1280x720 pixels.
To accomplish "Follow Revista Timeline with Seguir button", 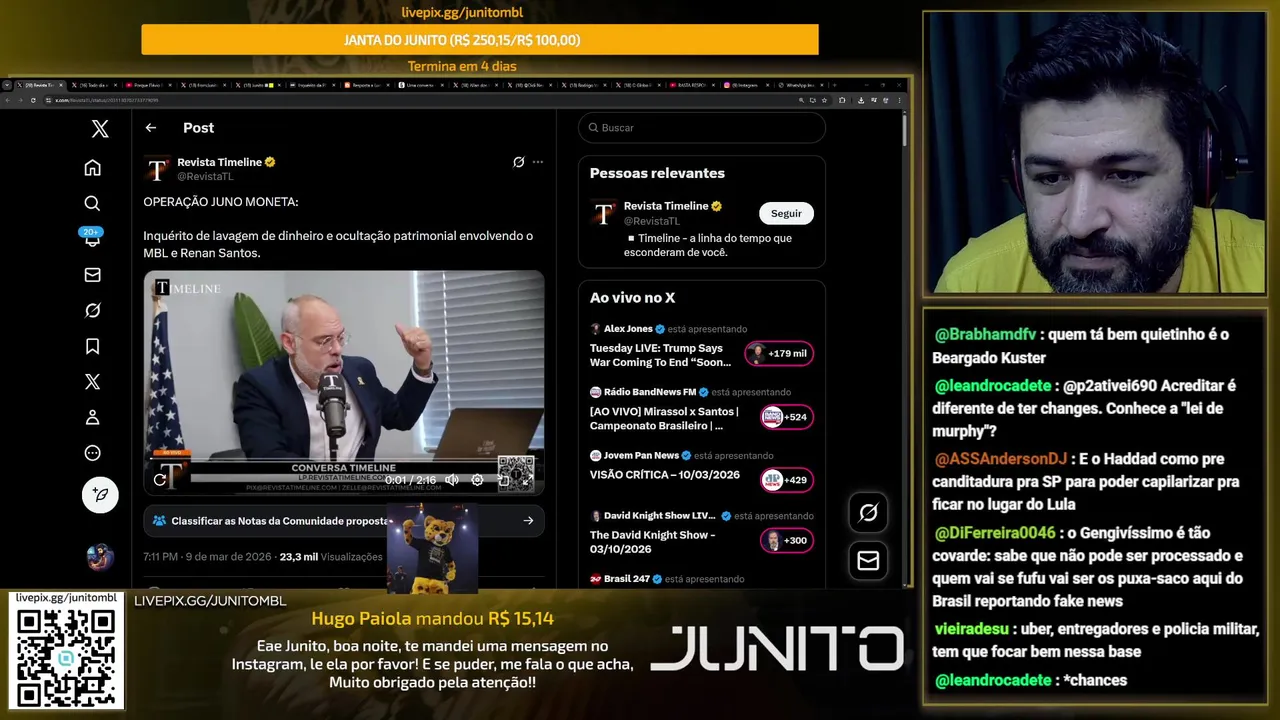I will pos(786,213).
